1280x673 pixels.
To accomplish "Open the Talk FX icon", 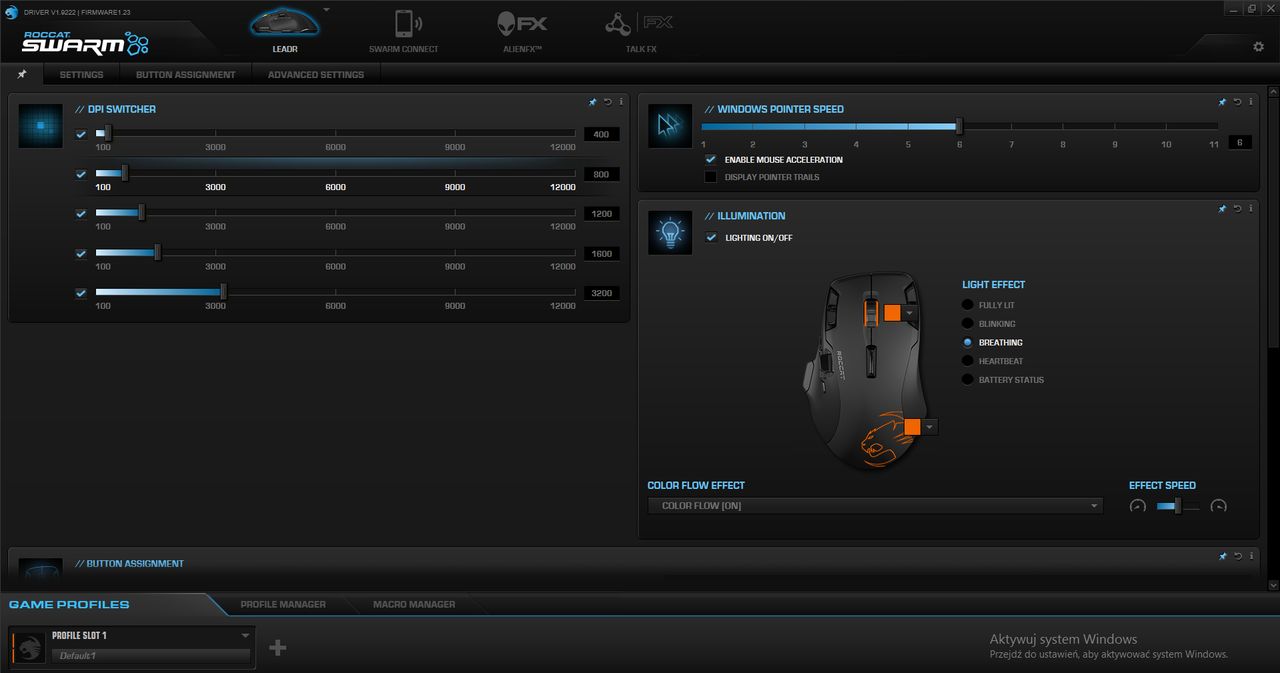I will [640, 24].
